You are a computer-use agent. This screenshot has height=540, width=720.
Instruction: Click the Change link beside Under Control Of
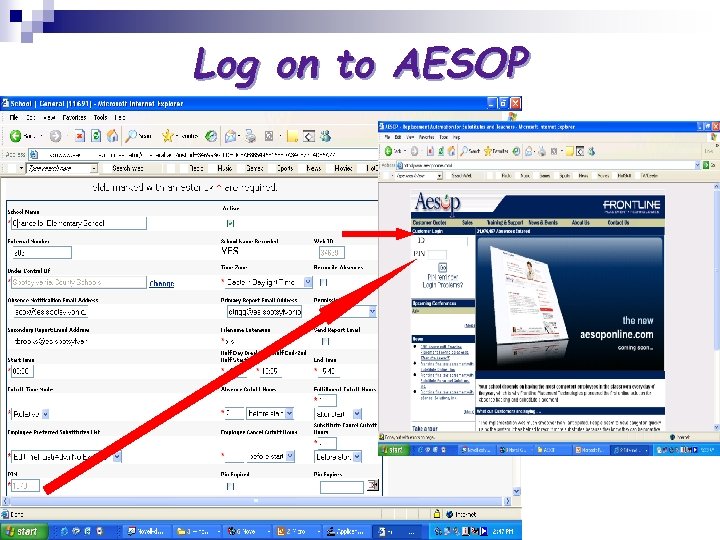(x=162, y=284)
